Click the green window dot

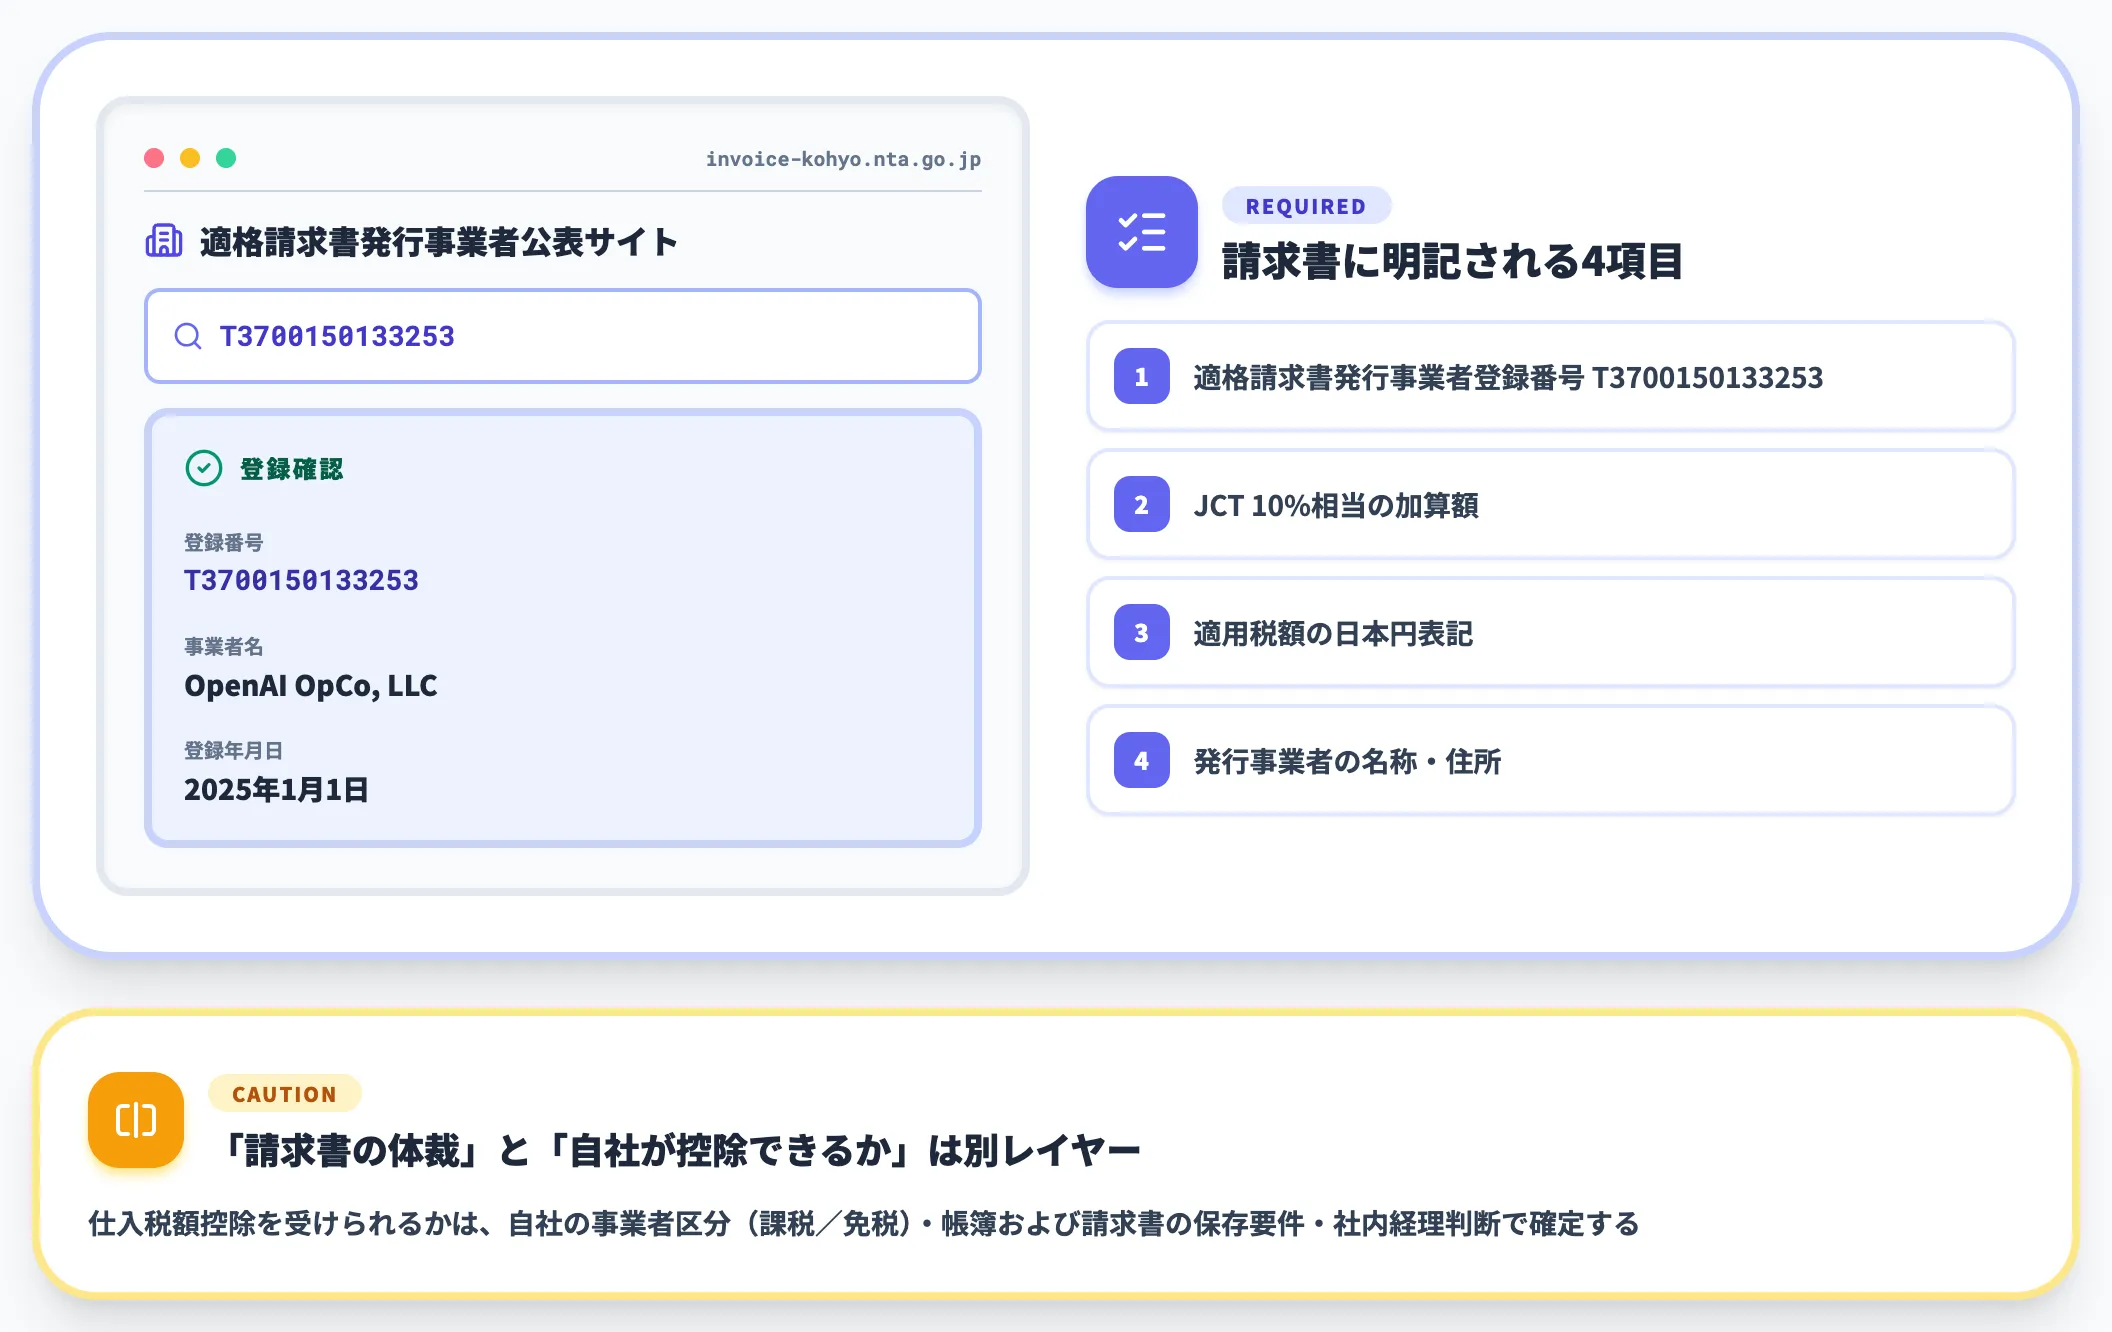226,158
